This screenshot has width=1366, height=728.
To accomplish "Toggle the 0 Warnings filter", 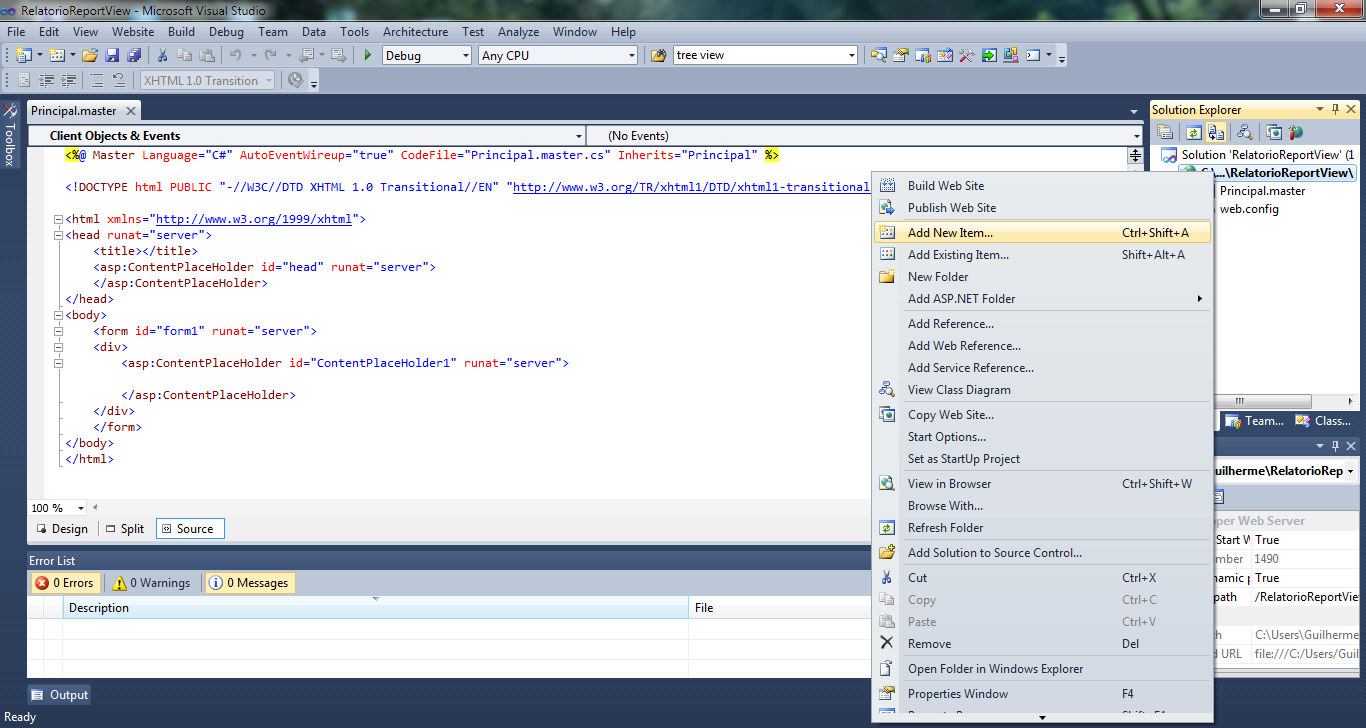I will click(151, 583).
